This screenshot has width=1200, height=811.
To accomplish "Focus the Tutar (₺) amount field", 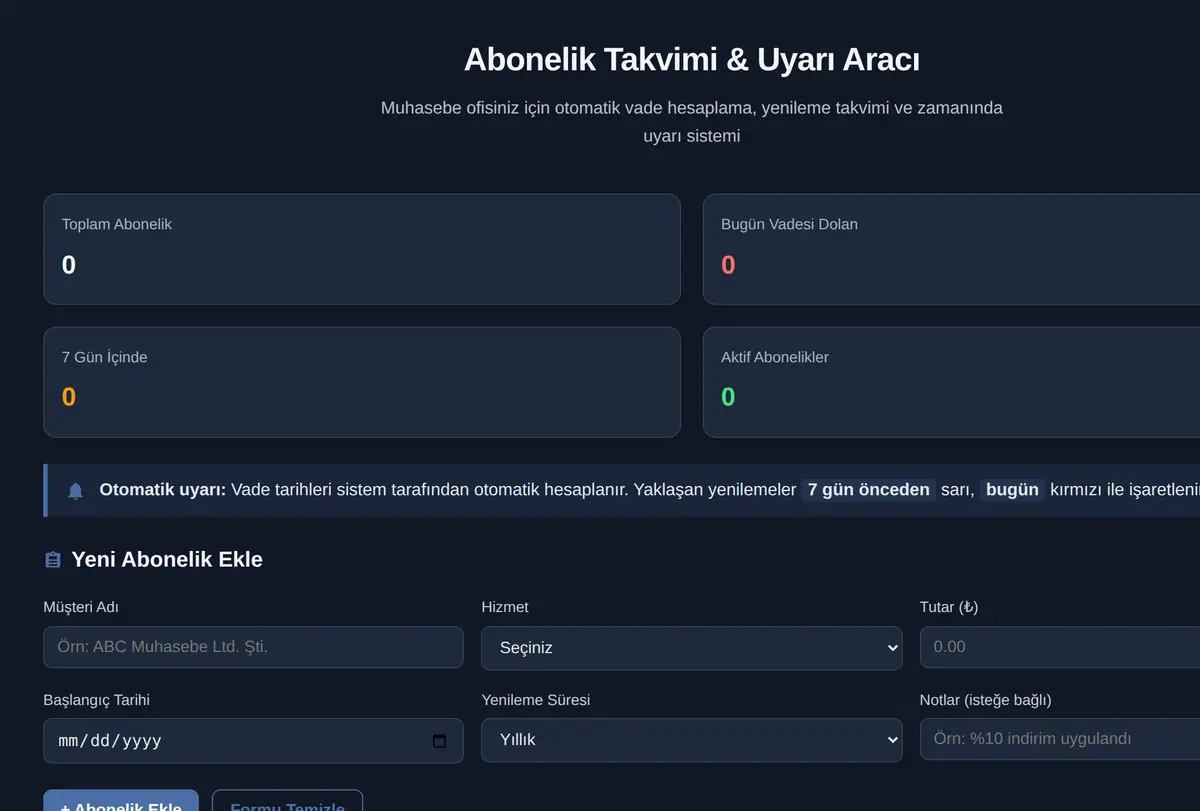I will click(x=1060, y=647).
